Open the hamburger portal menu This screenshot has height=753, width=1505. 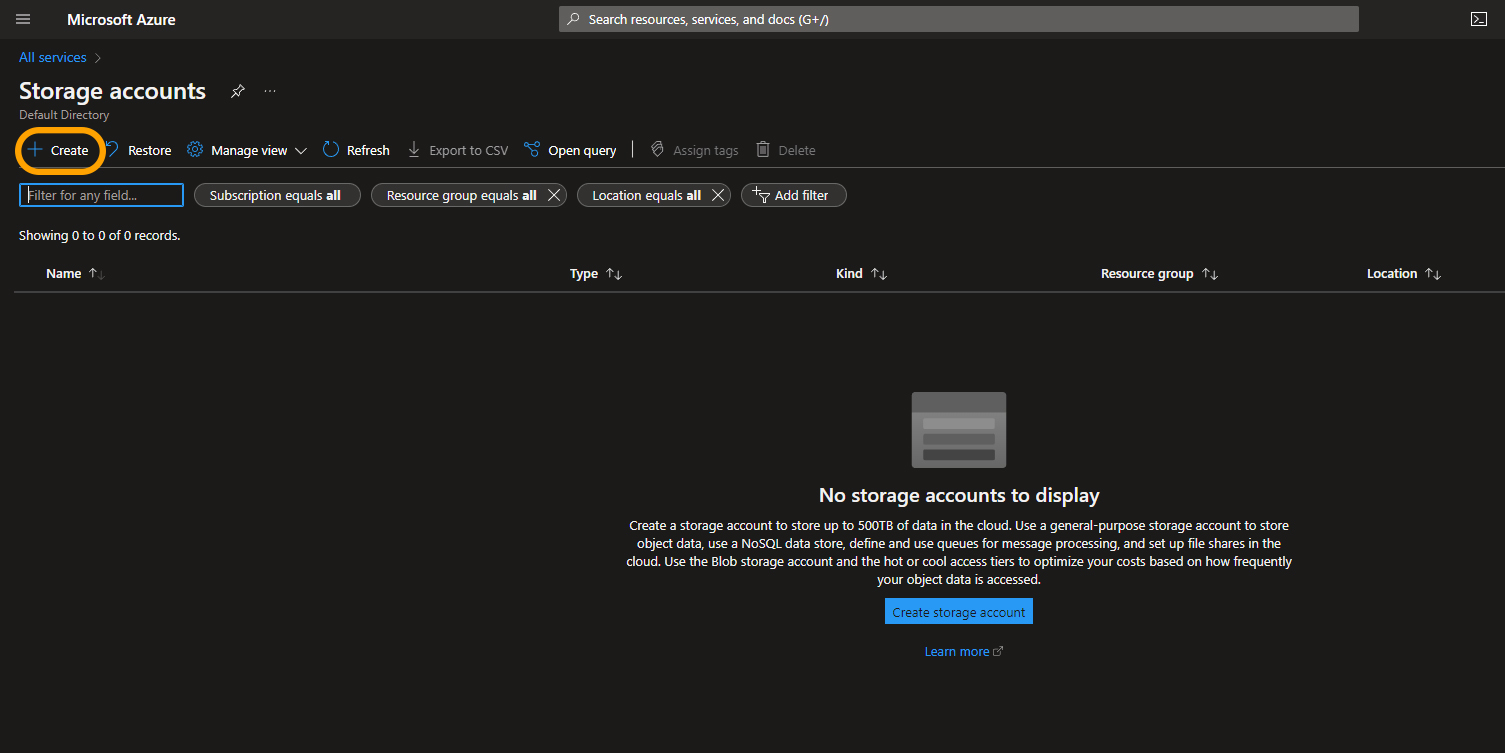pyautogui.click(x=23, y=19)
